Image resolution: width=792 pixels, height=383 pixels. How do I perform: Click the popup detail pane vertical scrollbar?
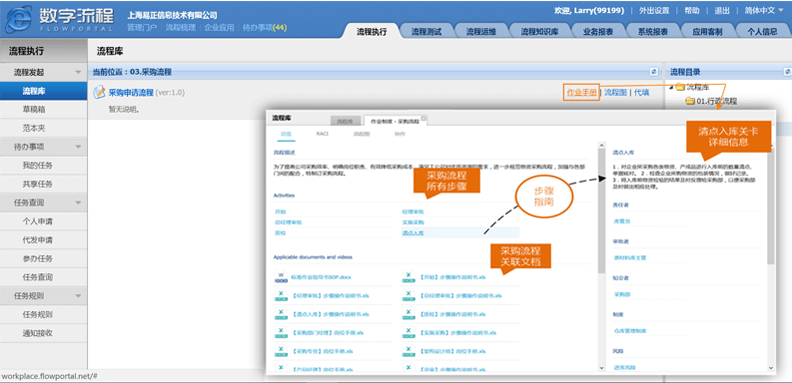tap(770, 205)
